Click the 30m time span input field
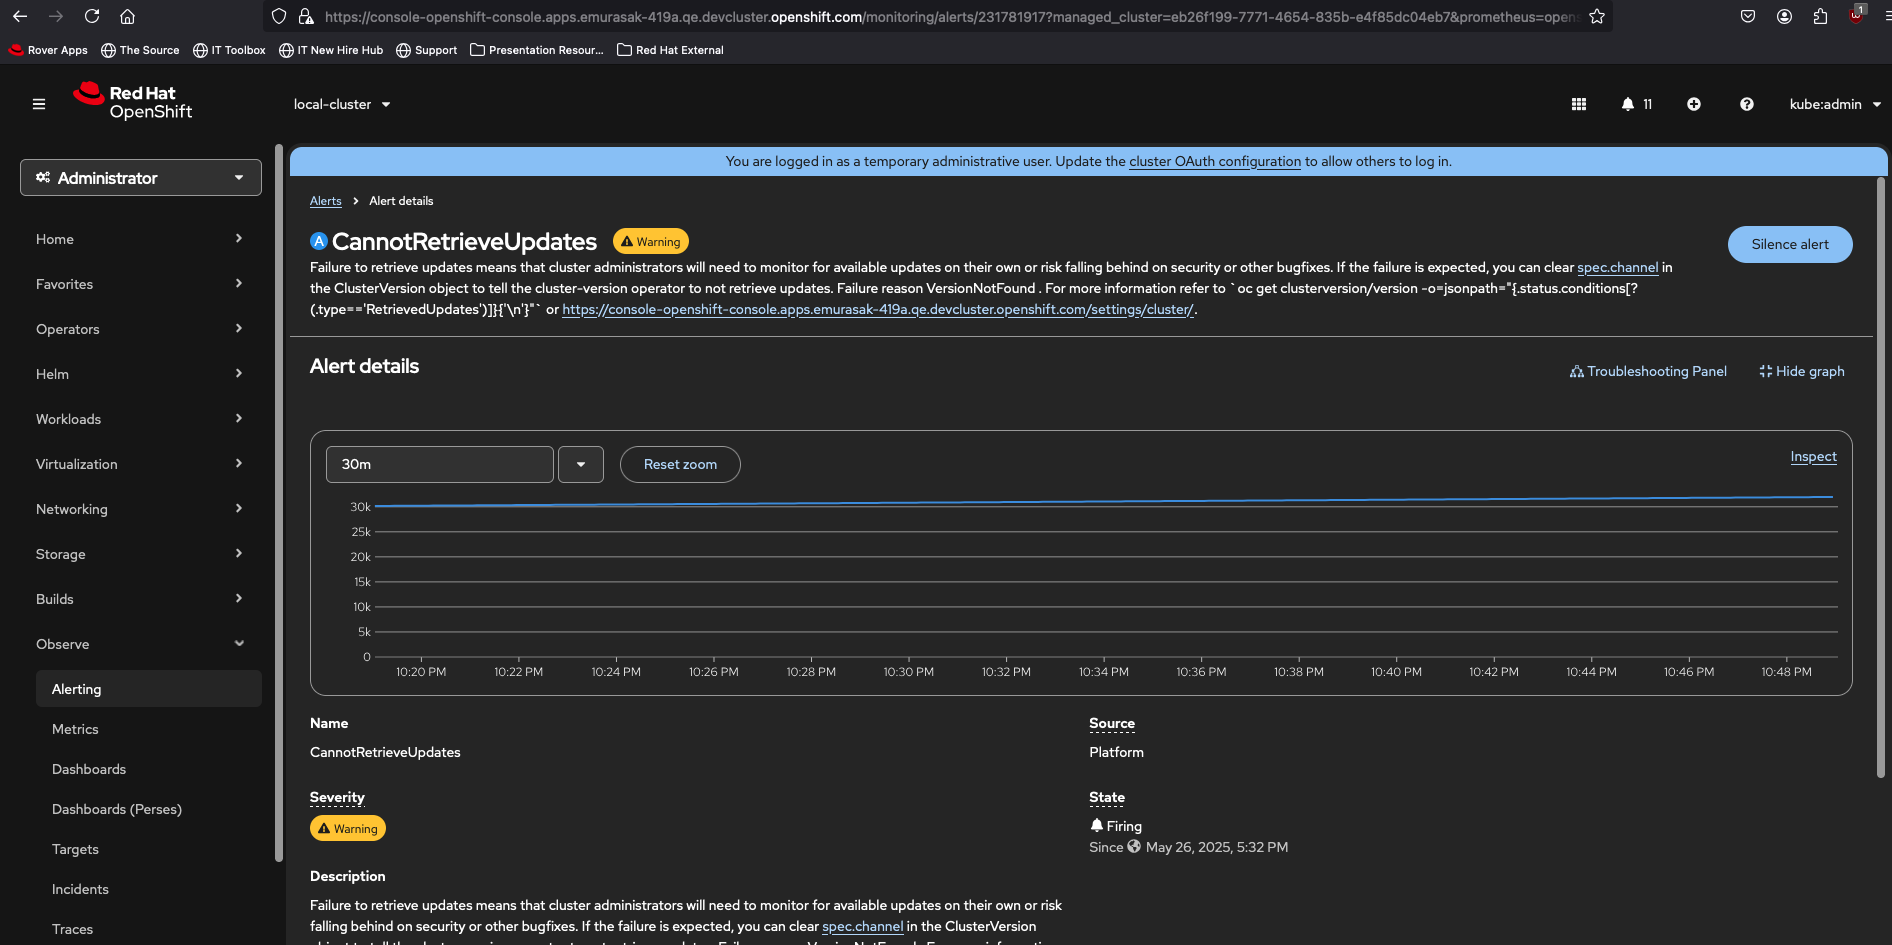The width and height of the screenshot is (1892, 945). pyautogui.click(x=440, y=464)
